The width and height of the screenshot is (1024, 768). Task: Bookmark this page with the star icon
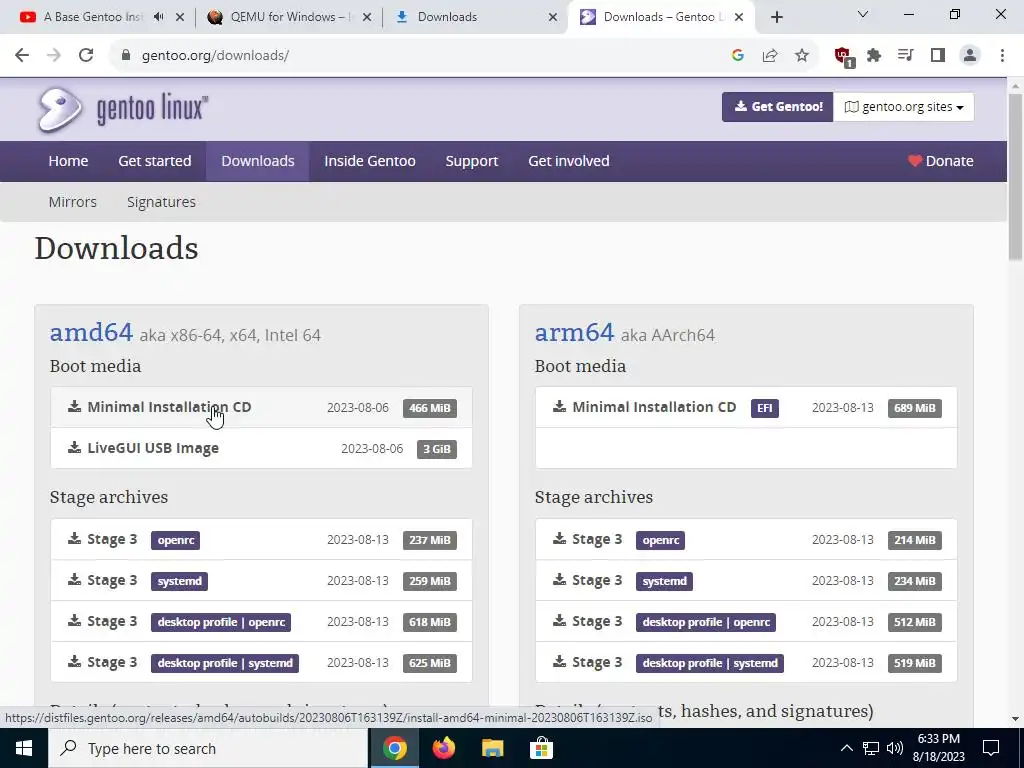[802, 56]
